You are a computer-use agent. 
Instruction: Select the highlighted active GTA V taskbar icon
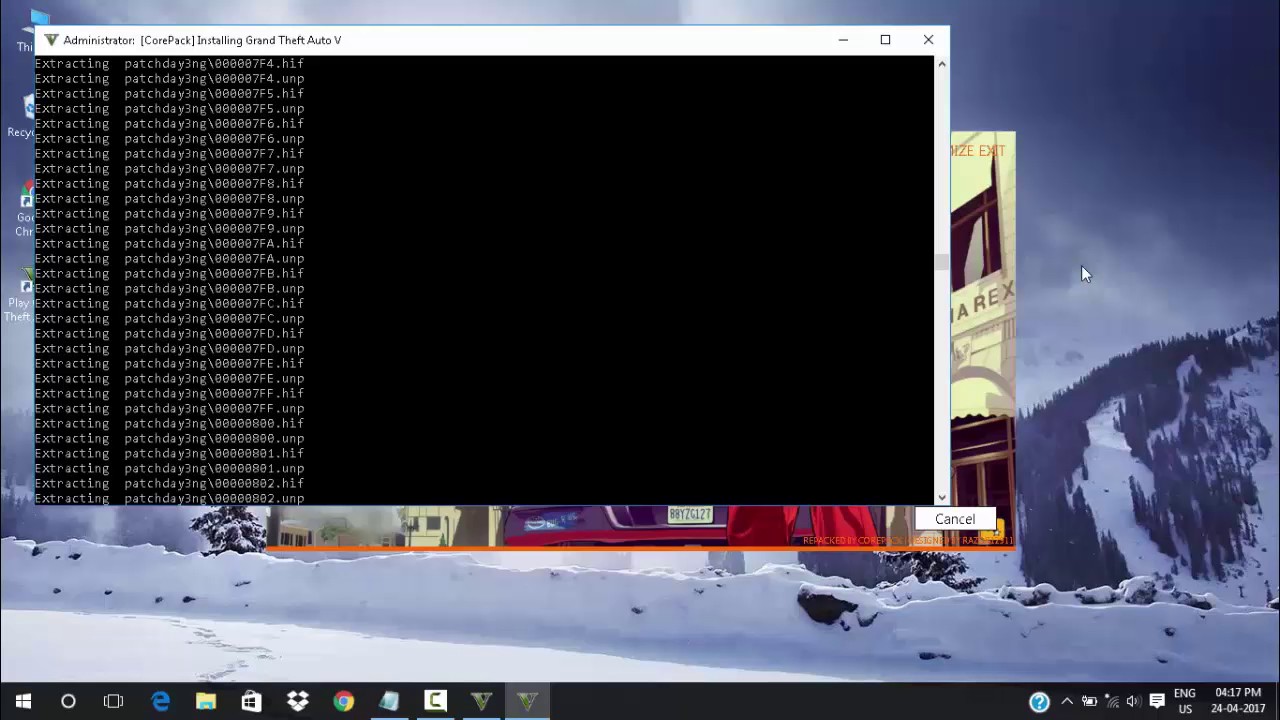pyautogui.click(x=527, y=702)
